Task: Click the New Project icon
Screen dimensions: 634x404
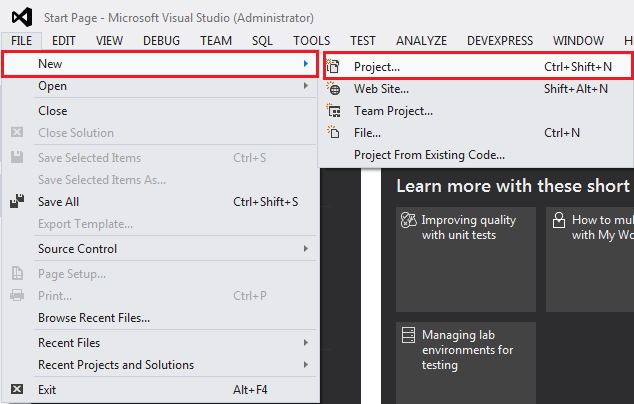Action: pyautogui.click(x=334, y=66)
